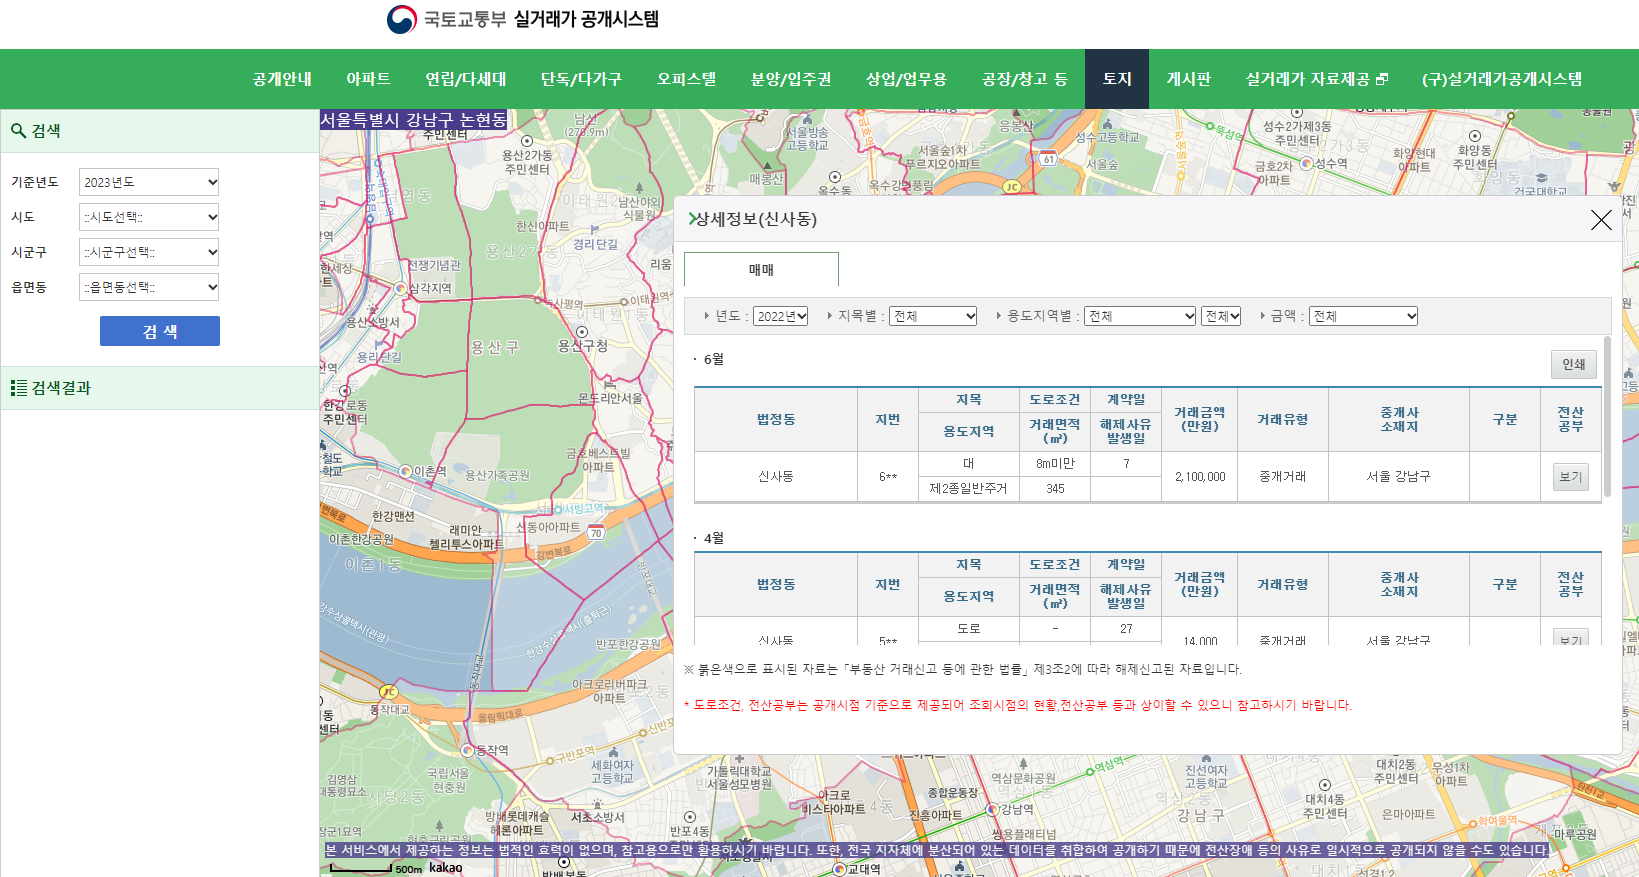Open the 공개안내 menu
1639x877 pixels.
click(282, 79)
